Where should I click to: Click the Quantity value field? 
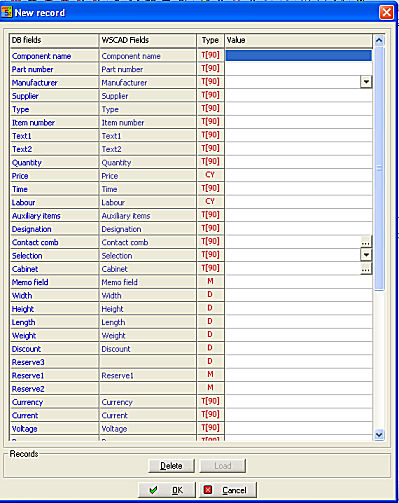point(299,162)
